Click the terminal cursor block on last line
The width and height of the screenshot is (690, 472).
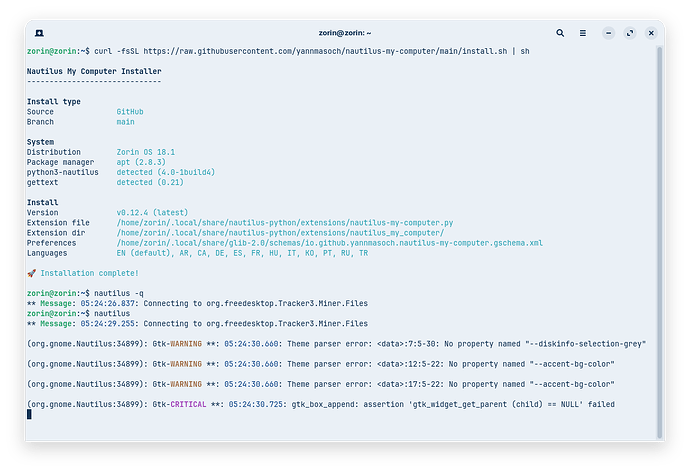[29, 414]
